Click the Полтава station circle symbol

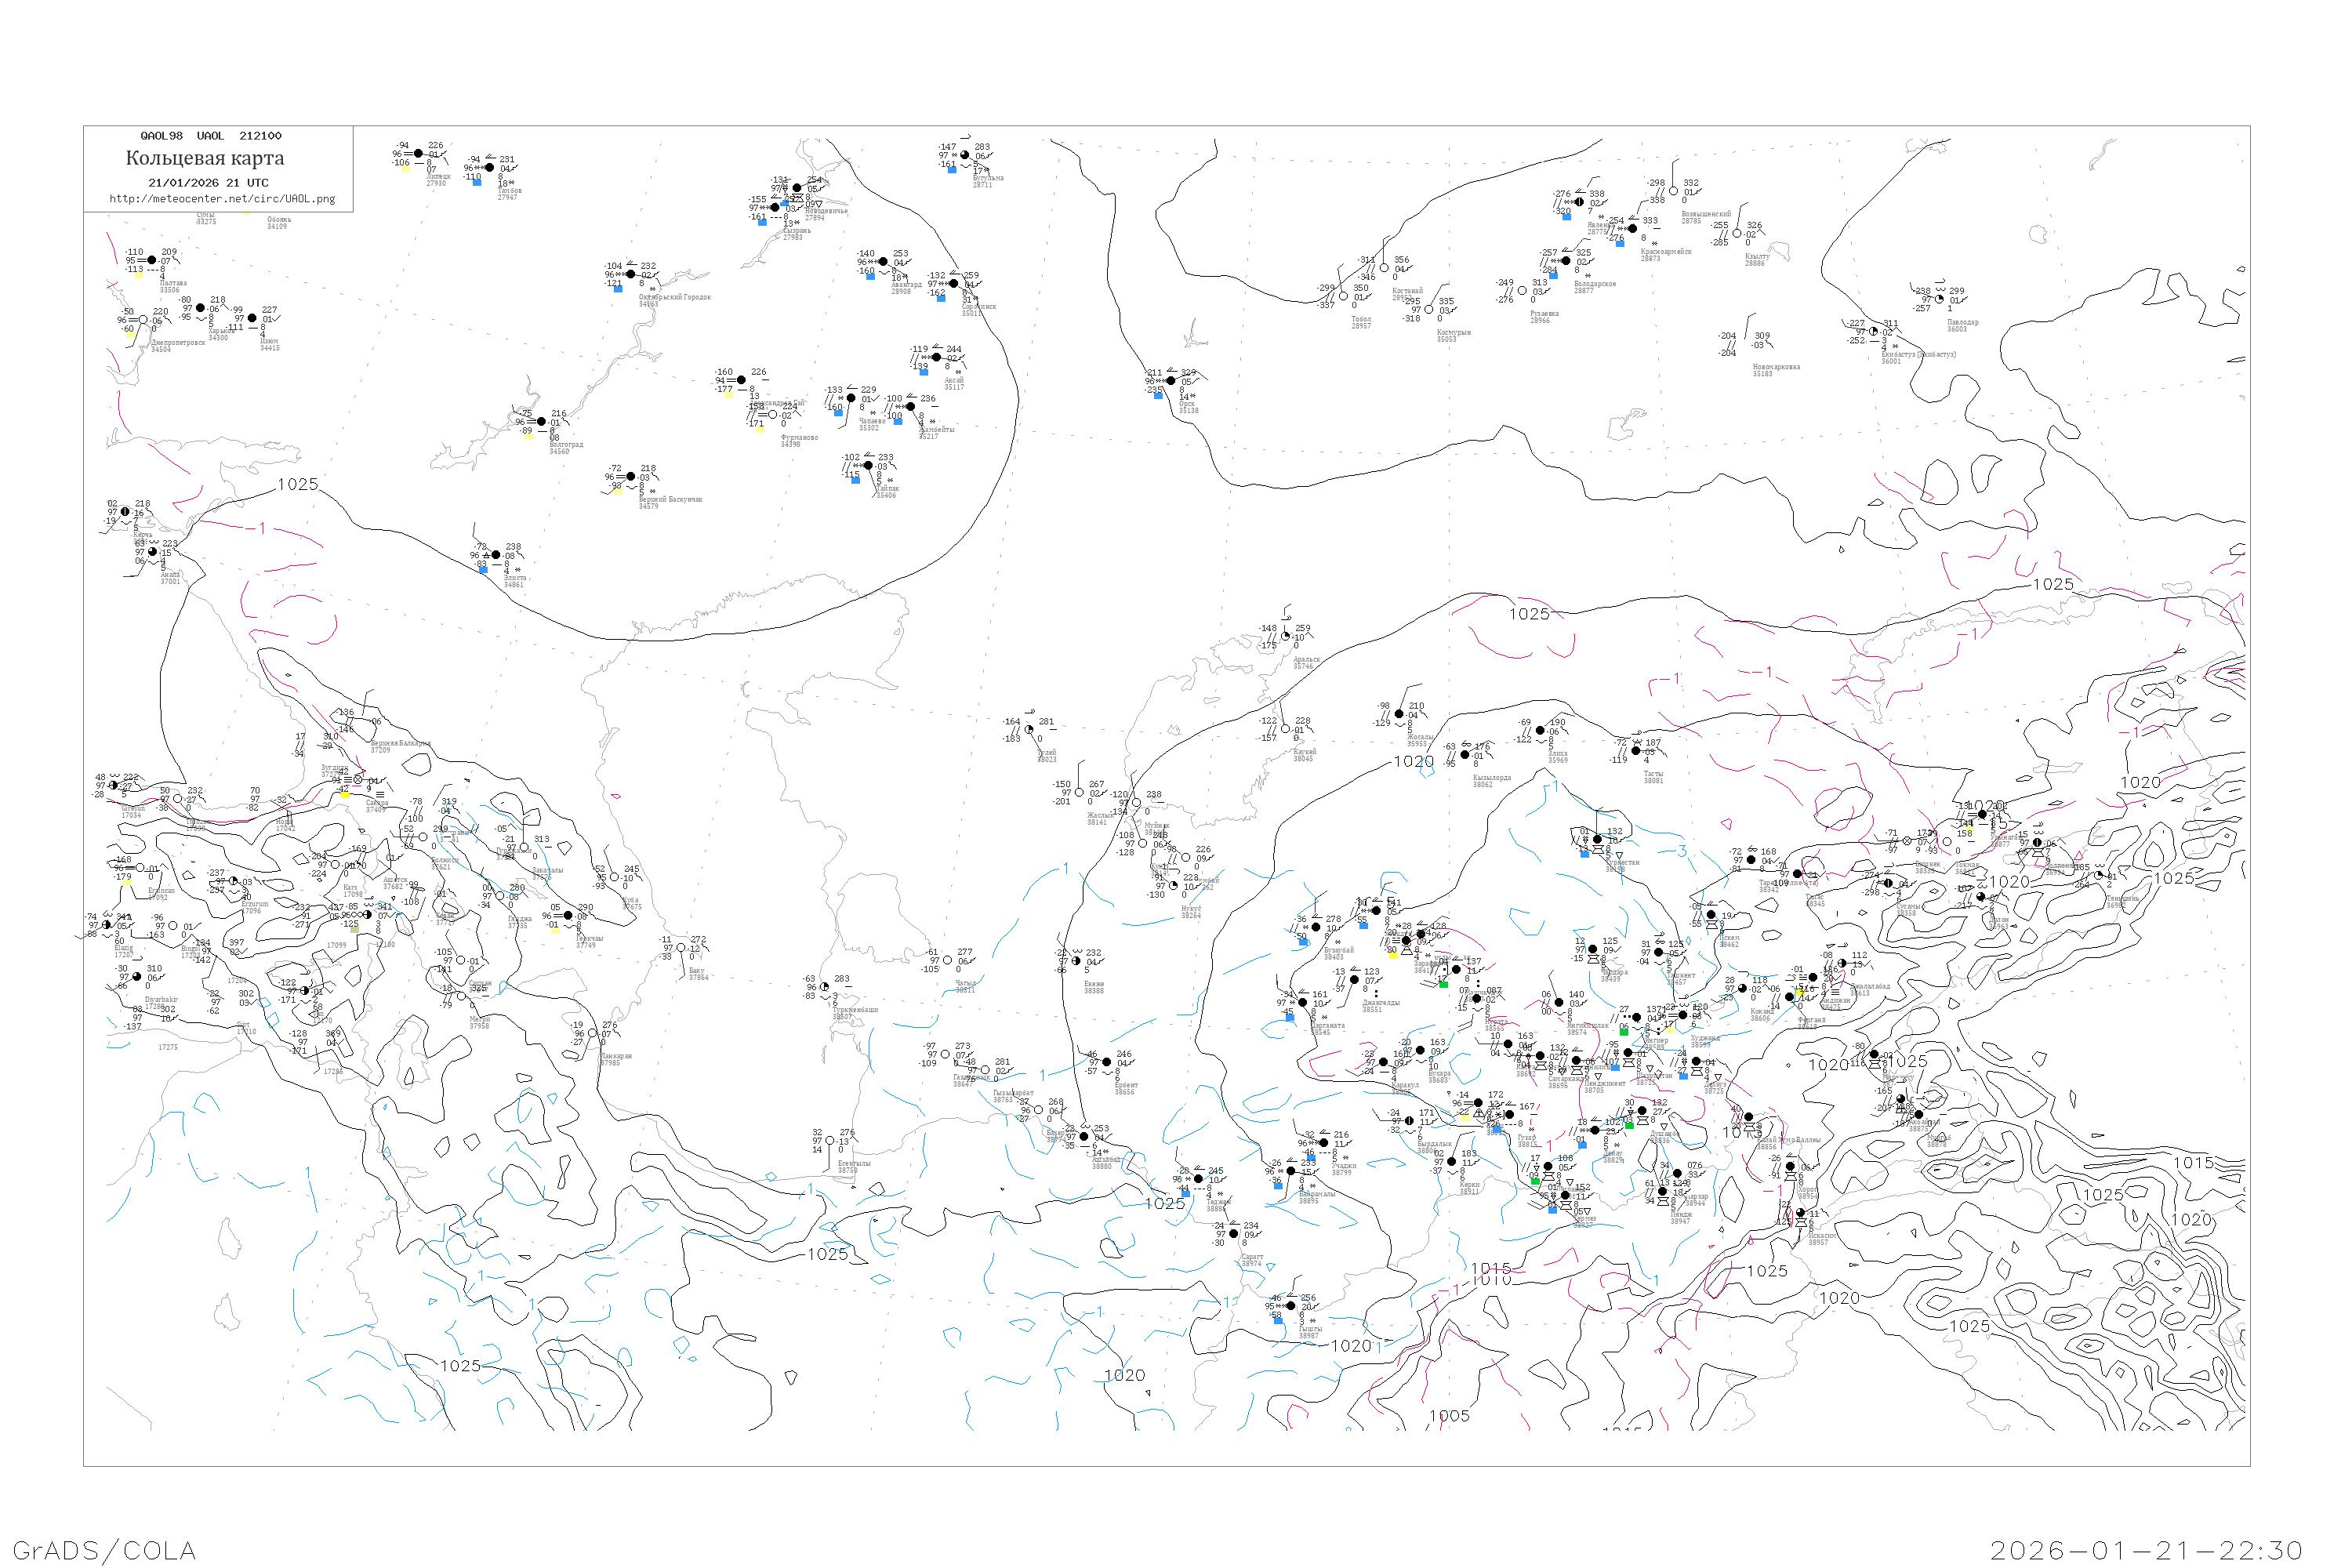click(152, 260)
